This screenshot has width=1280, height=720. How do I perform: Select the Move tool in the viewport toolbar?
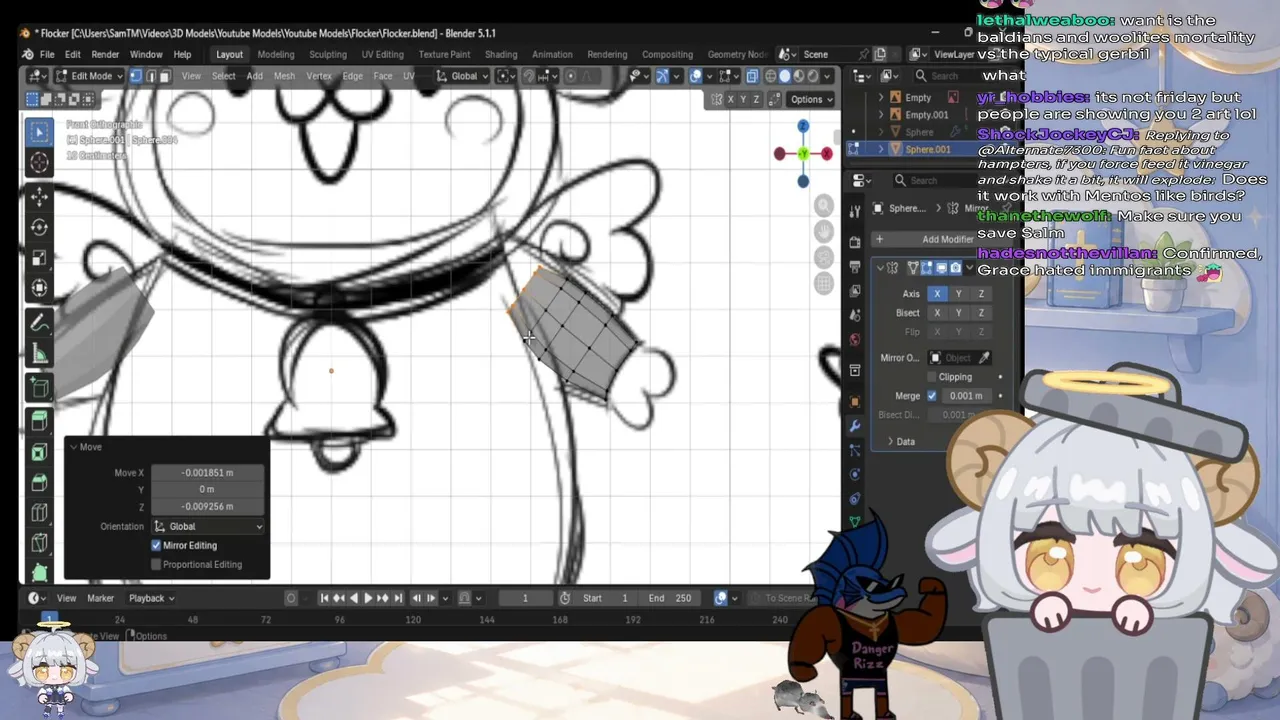pyautogui.click(x=40, y=196)
